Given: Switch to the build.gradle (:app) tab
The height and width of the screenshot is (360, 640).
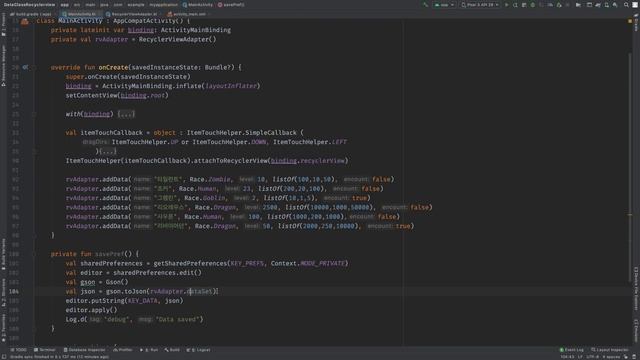Looking at the screenshot, I should (31, 14).
